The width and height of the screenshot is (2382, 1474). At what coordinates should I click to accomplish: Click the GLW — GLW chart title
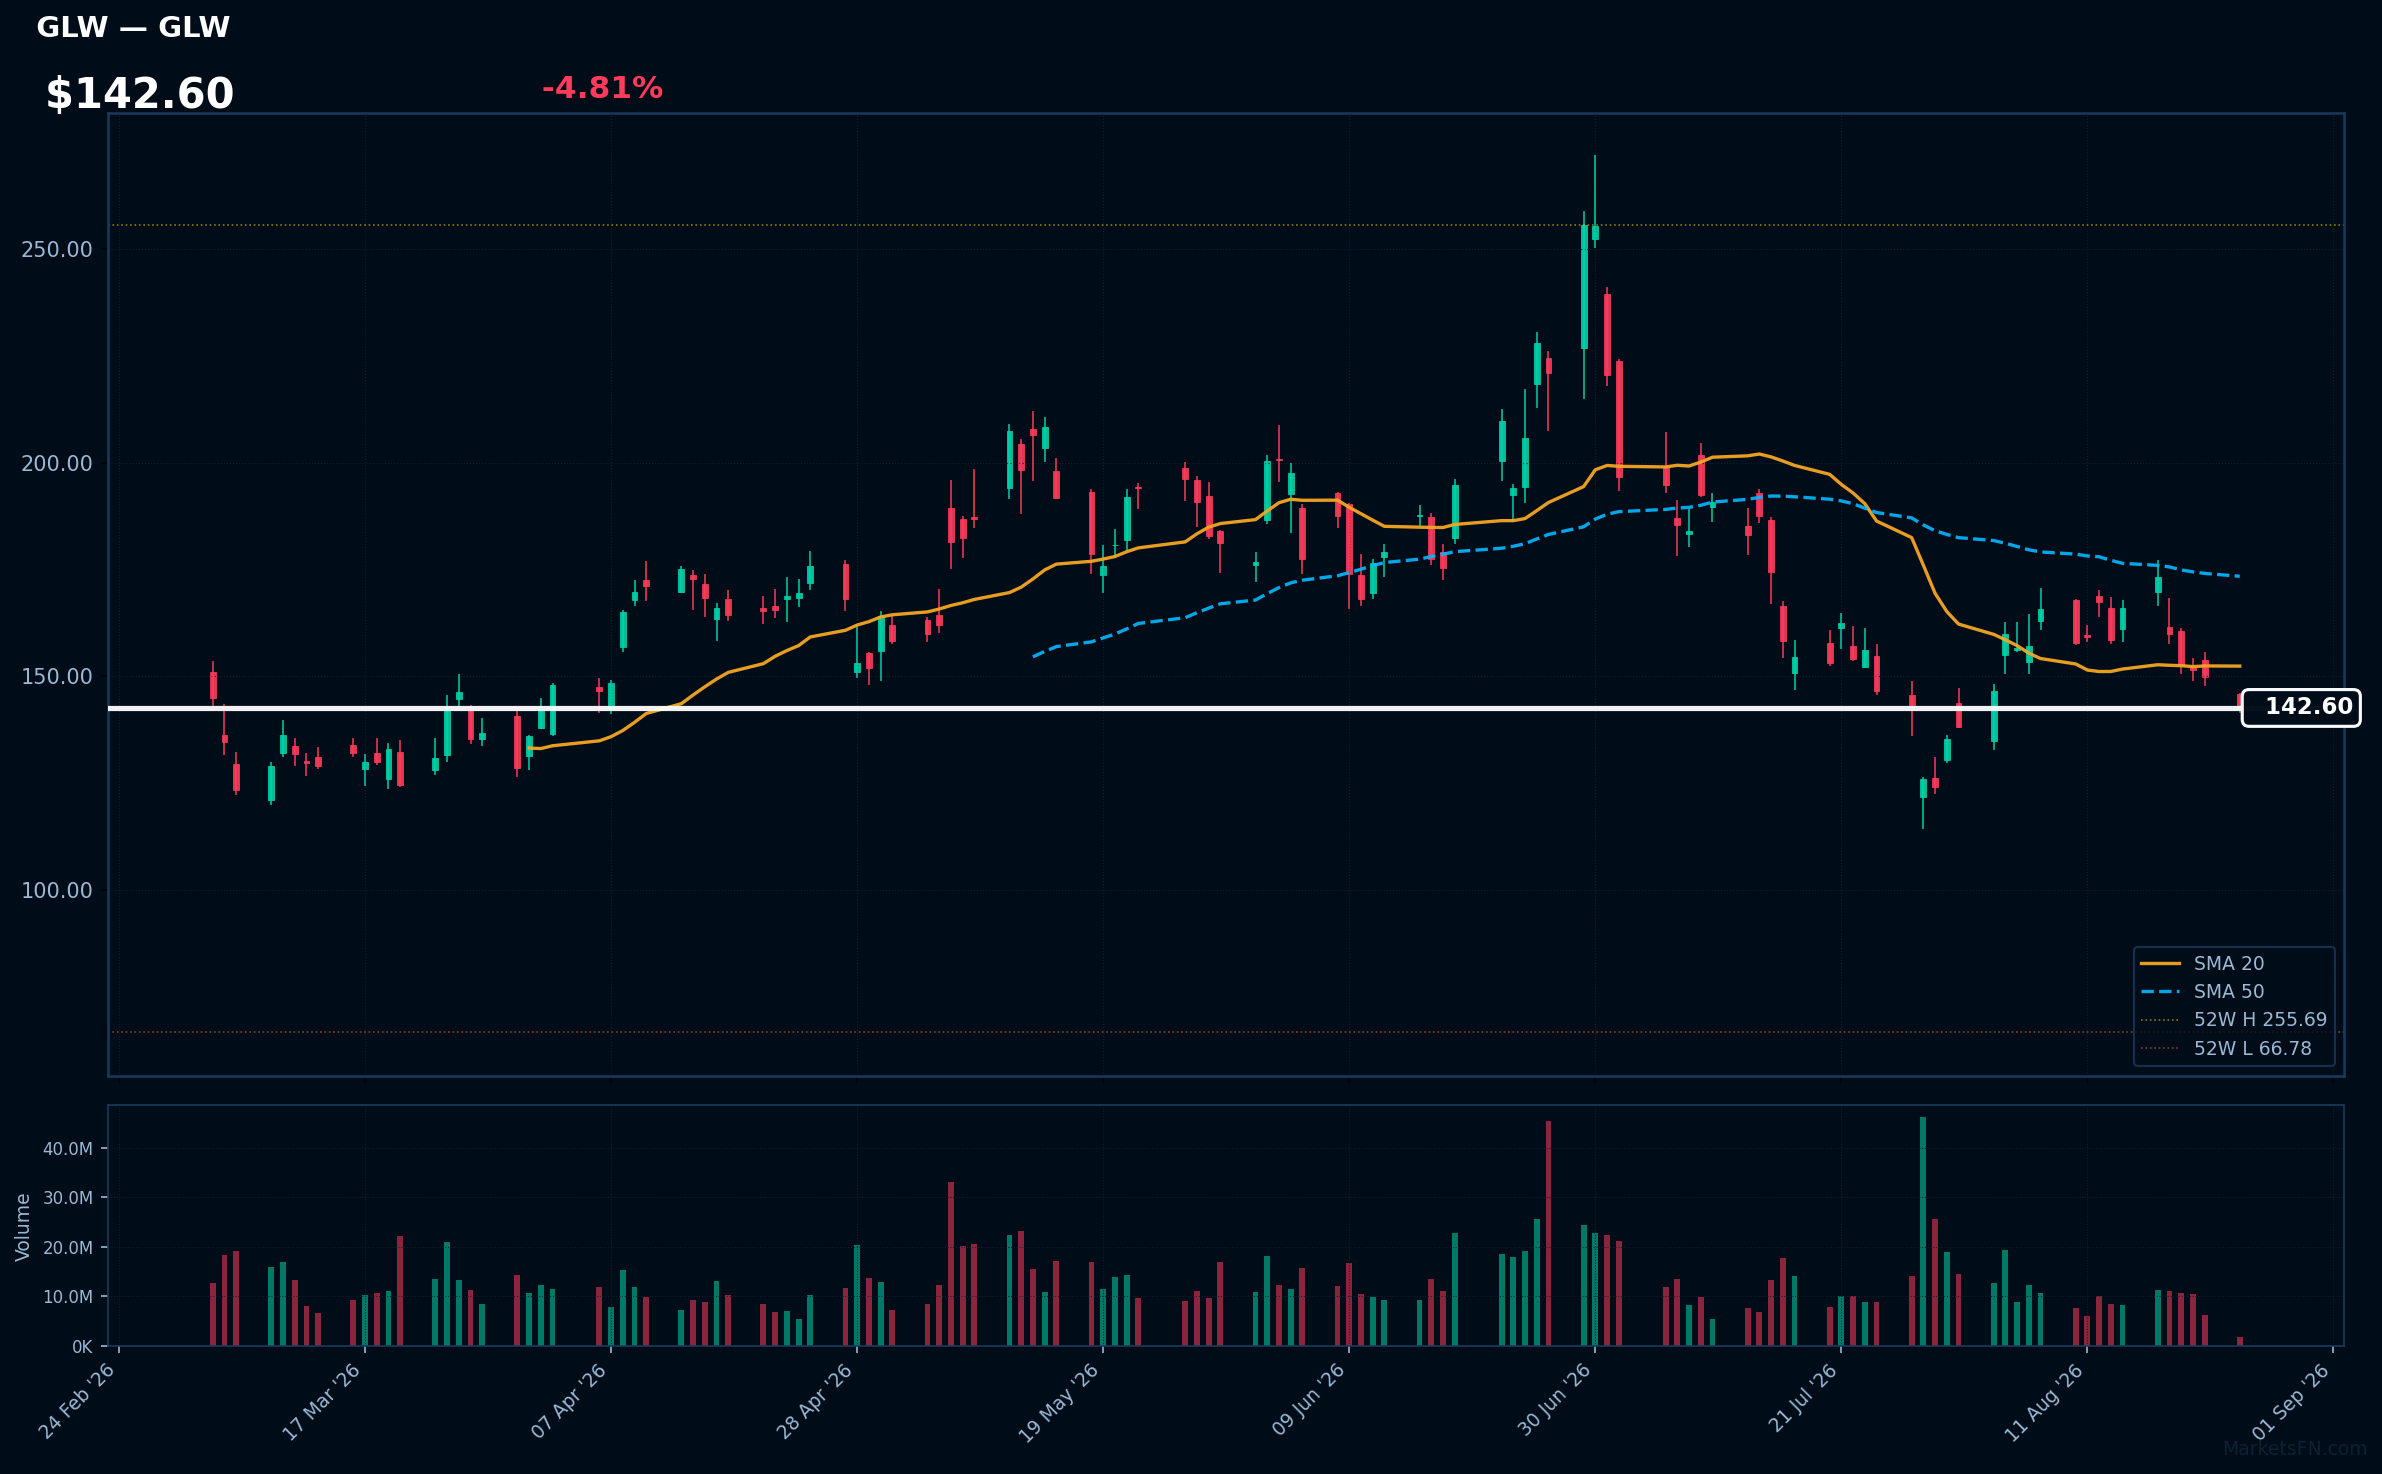click(133, 27)
